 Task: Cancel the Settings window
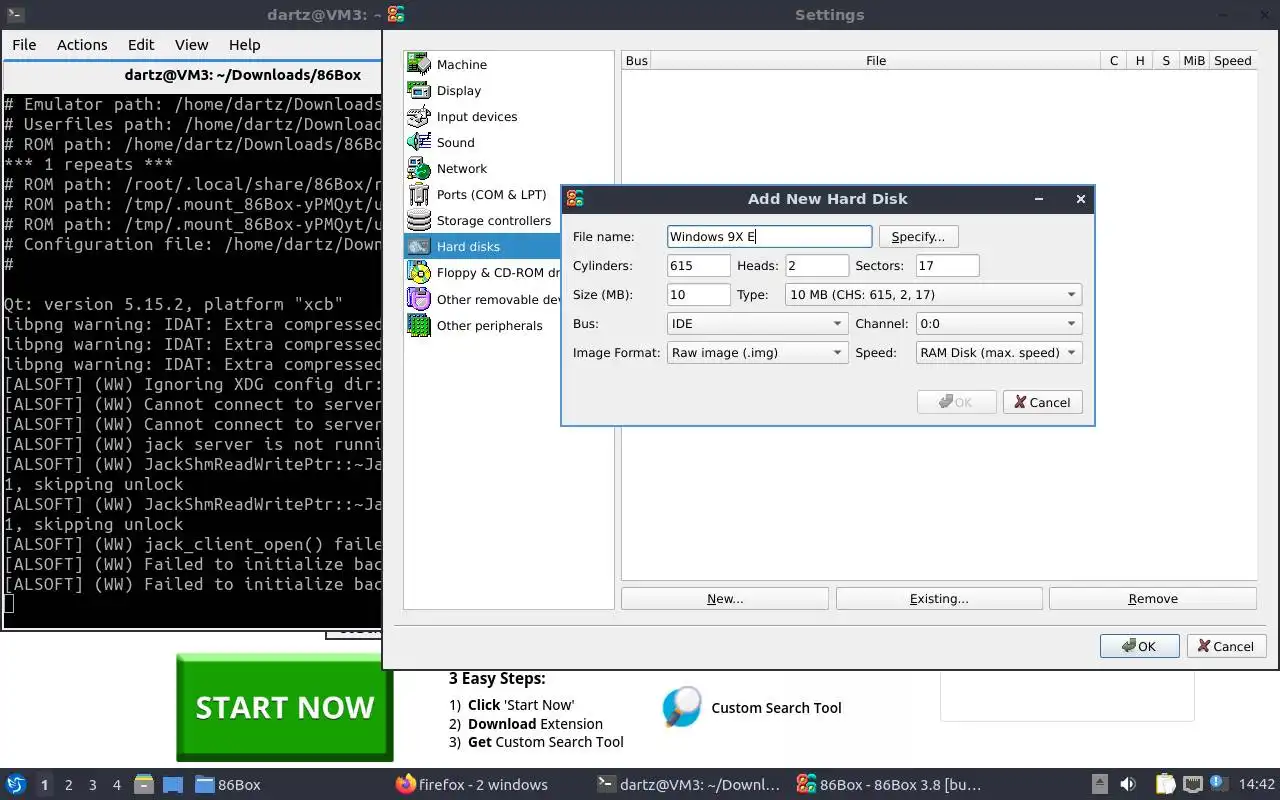[1226, 646]
